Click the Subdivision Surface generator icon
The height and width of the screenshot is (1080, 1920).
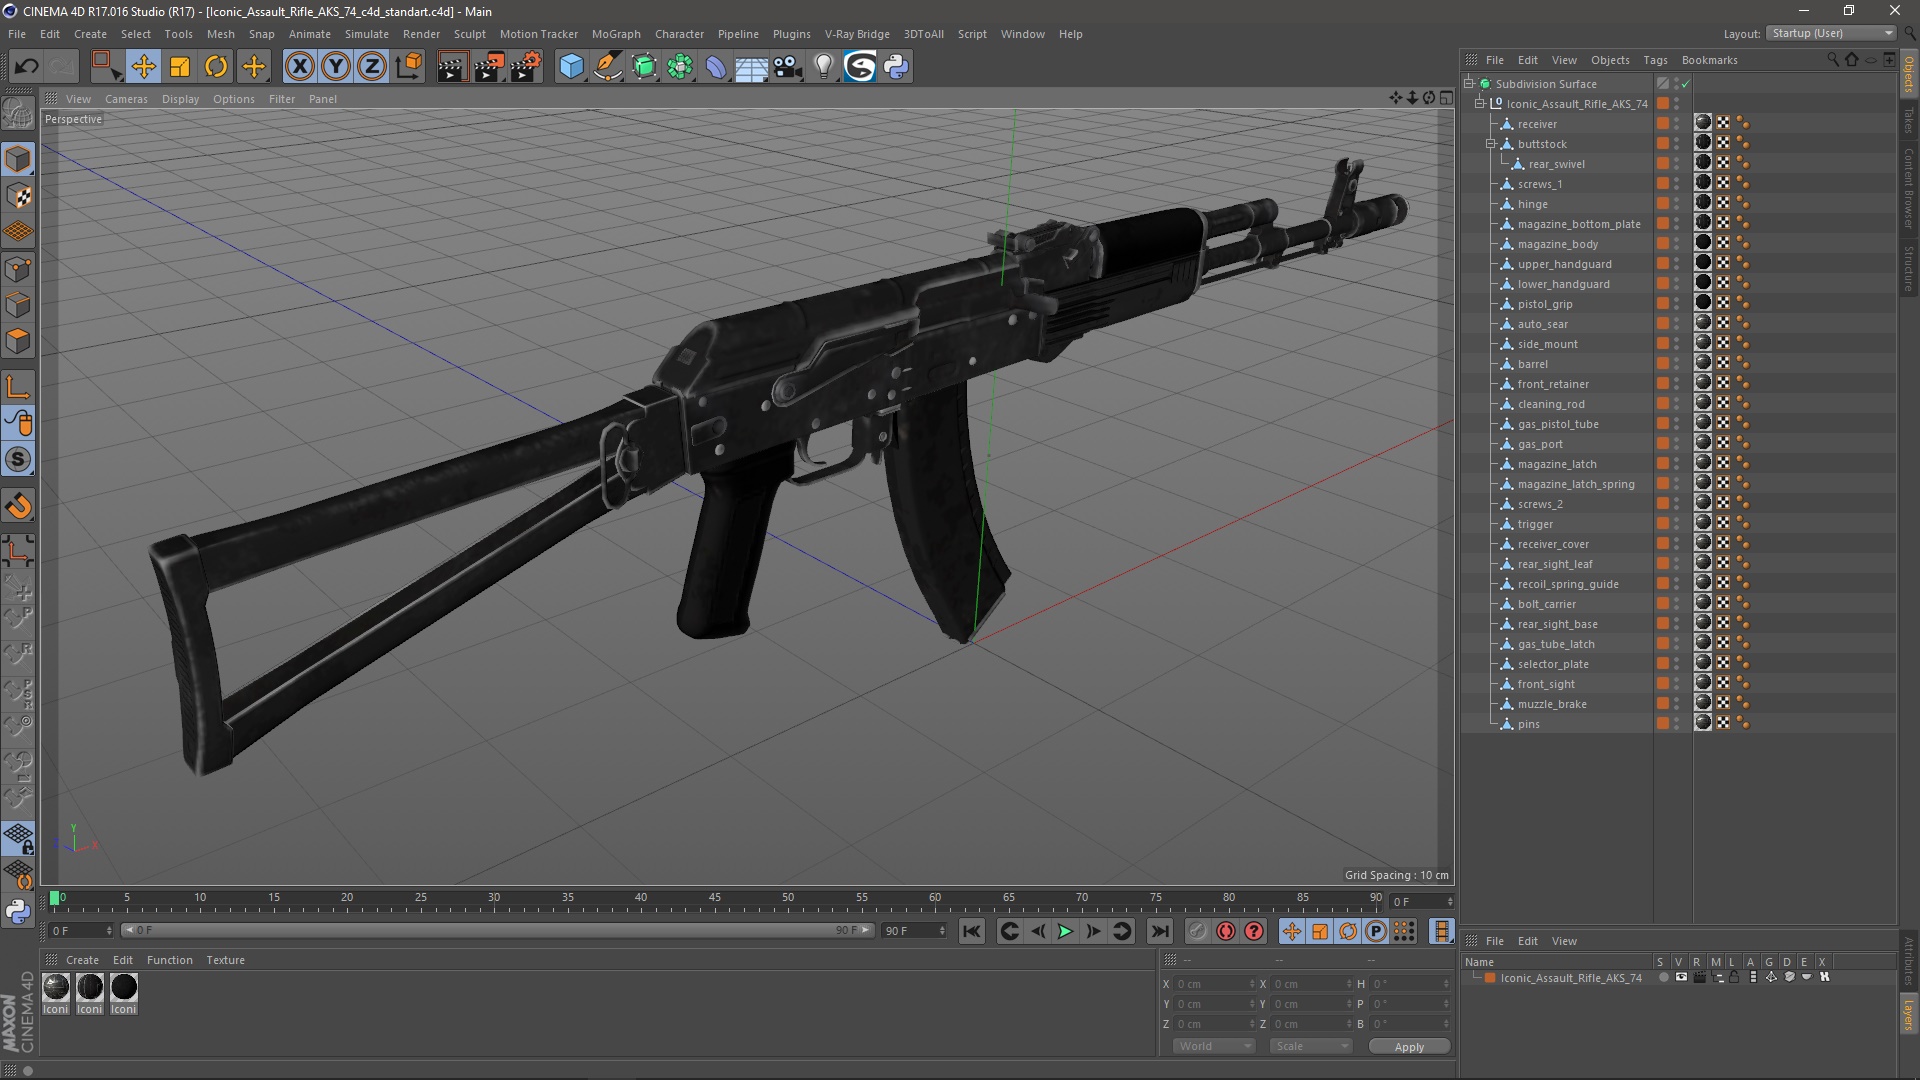tap(644, 67)
